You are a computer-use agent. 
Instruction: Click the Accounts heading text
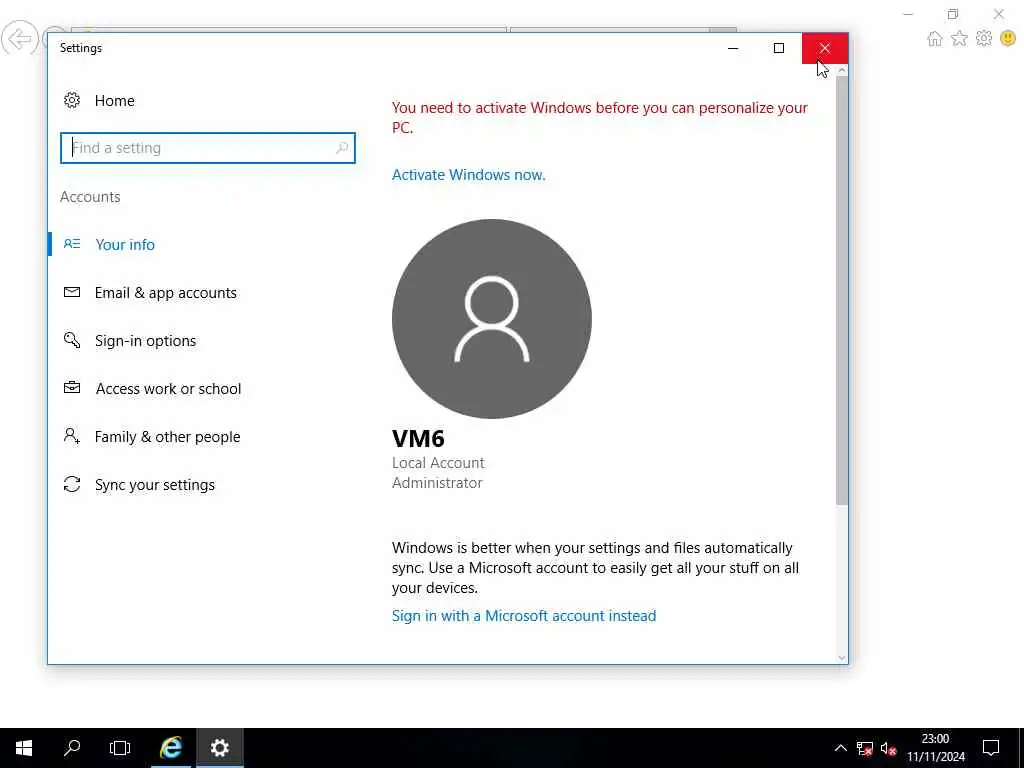(x=90, y=197)
